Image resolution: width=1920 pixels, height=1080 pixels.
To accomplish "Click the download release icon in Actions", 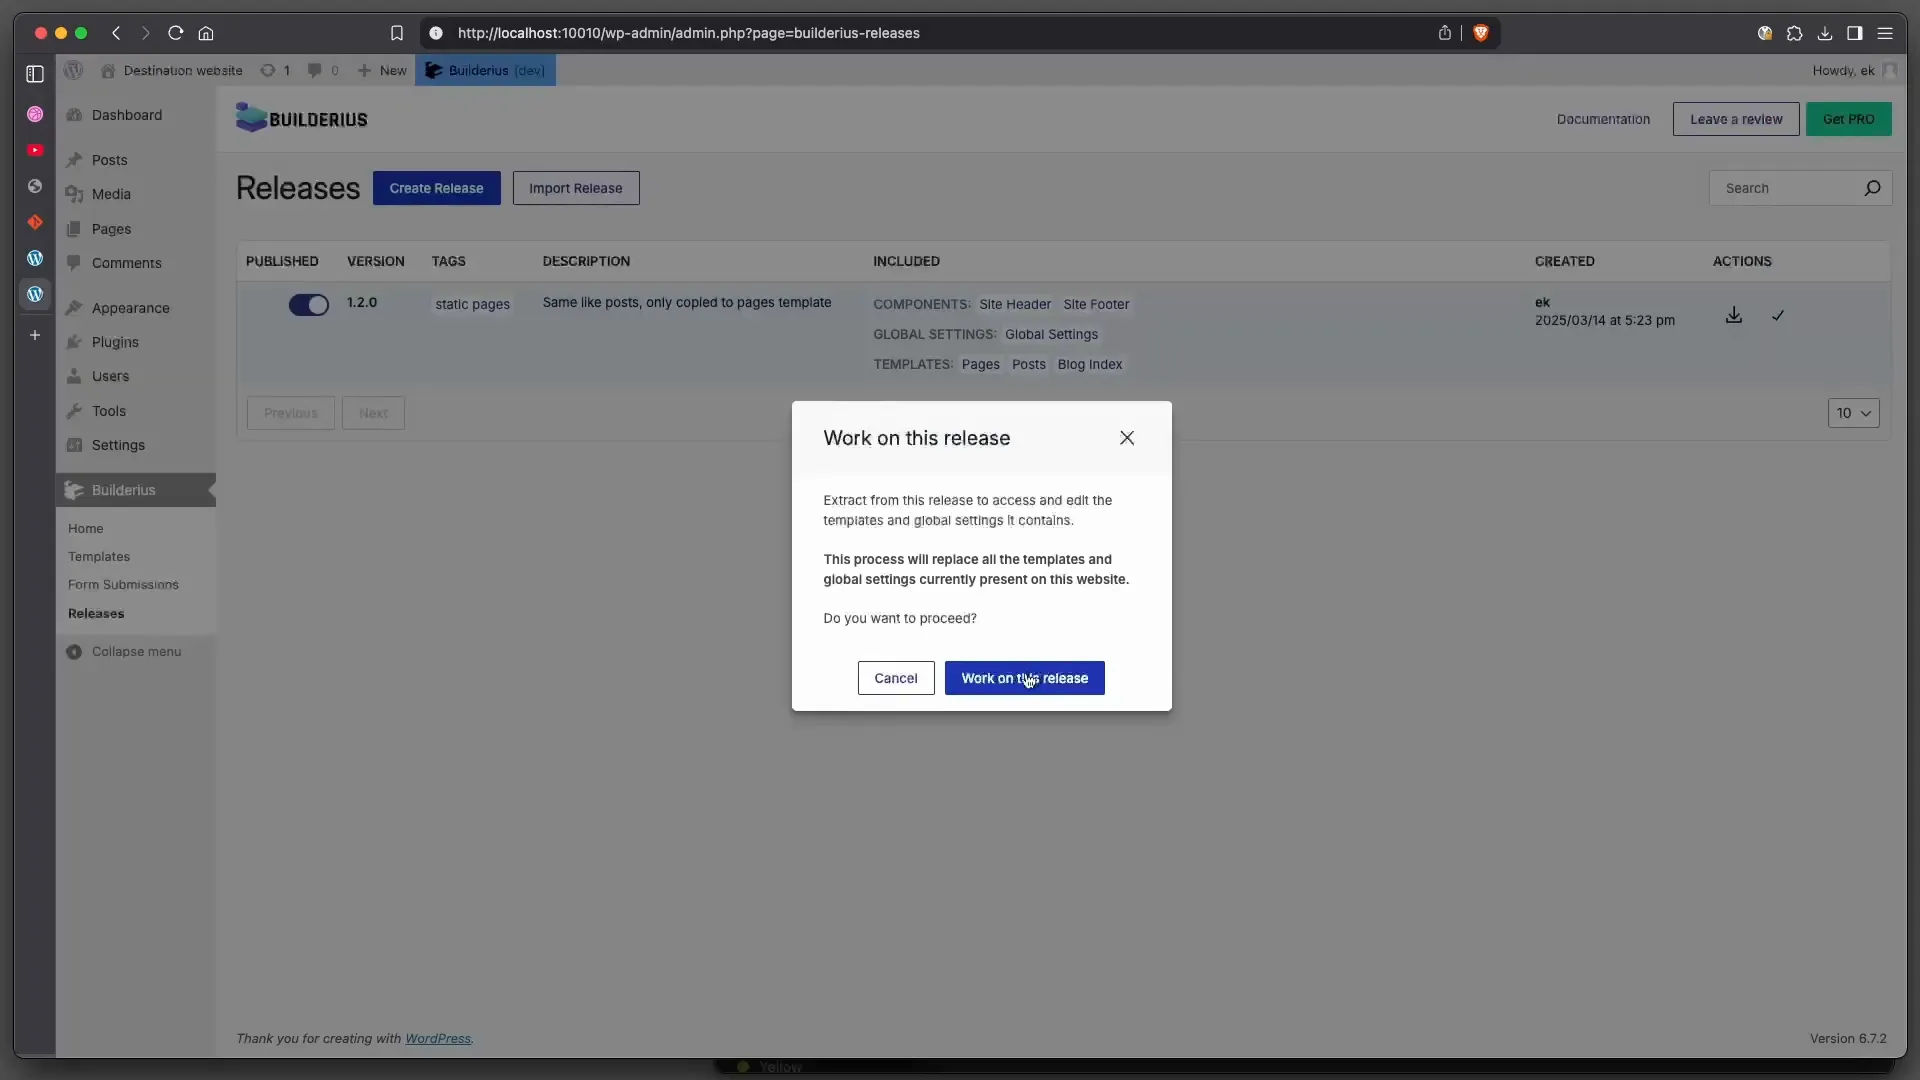I will pyautogui.click(x=1734, y=315).
